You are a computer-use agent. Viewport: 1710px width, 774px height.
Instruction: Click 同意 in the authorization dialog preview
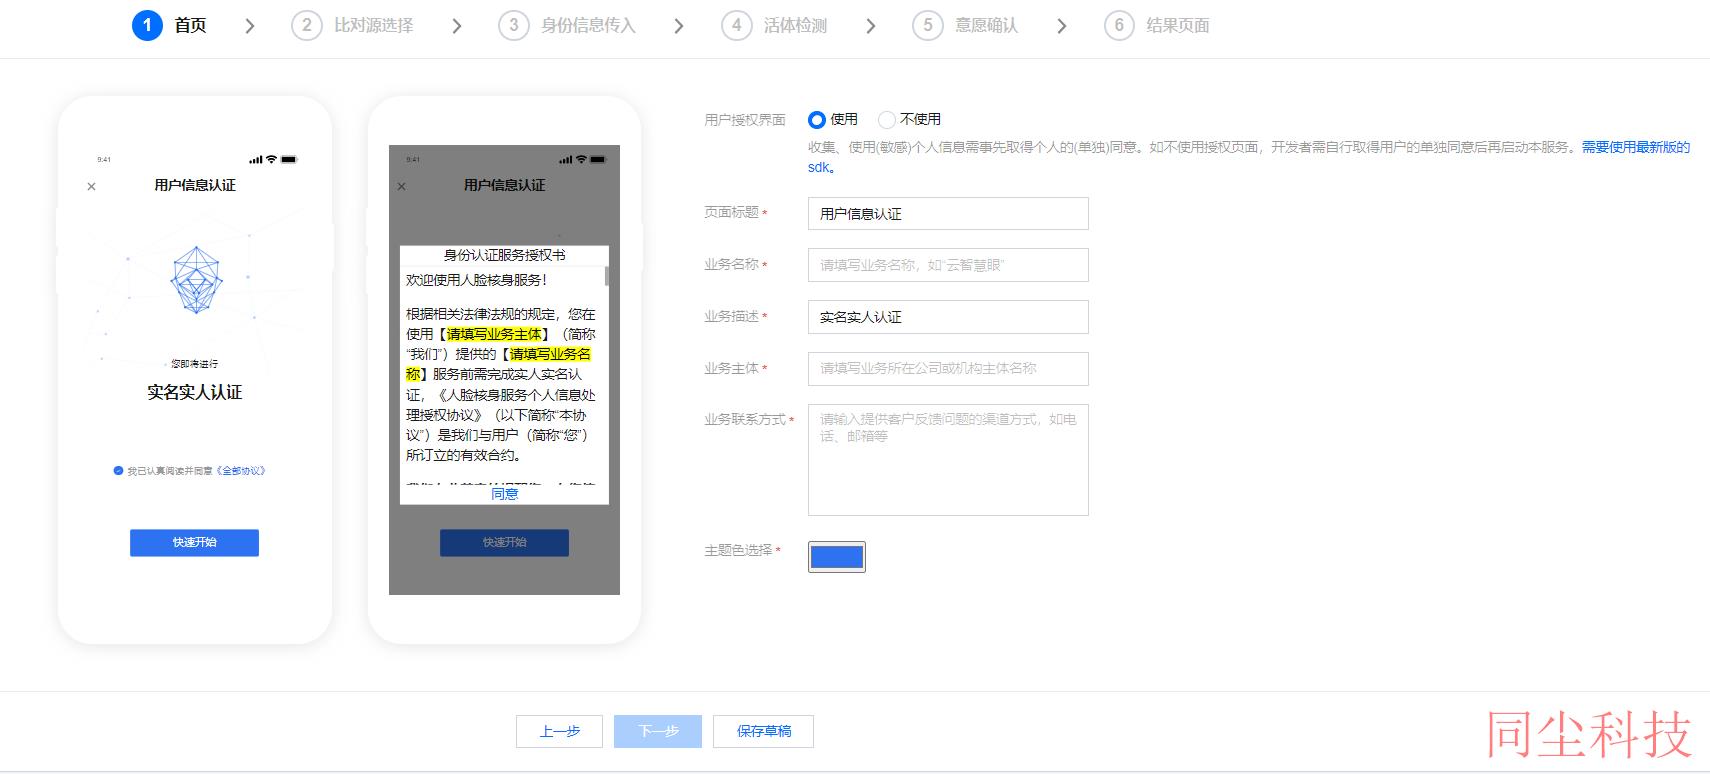point(504,494)
